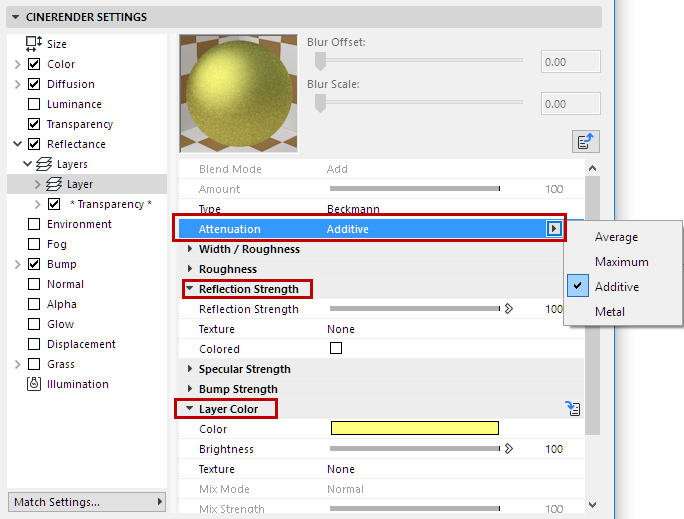Toggle the Bump channel checkbox

[34, 264]
